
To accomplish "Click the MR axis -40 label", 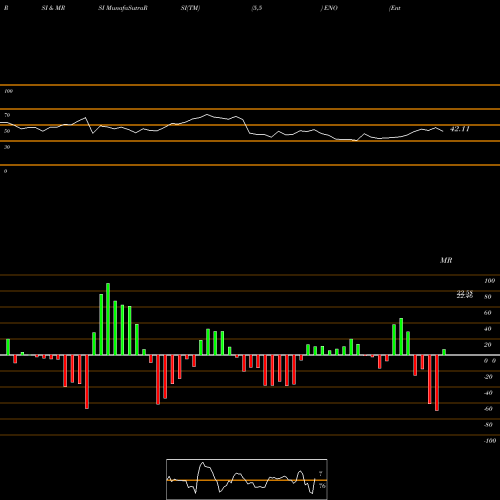I will click(x=488, y=393).
